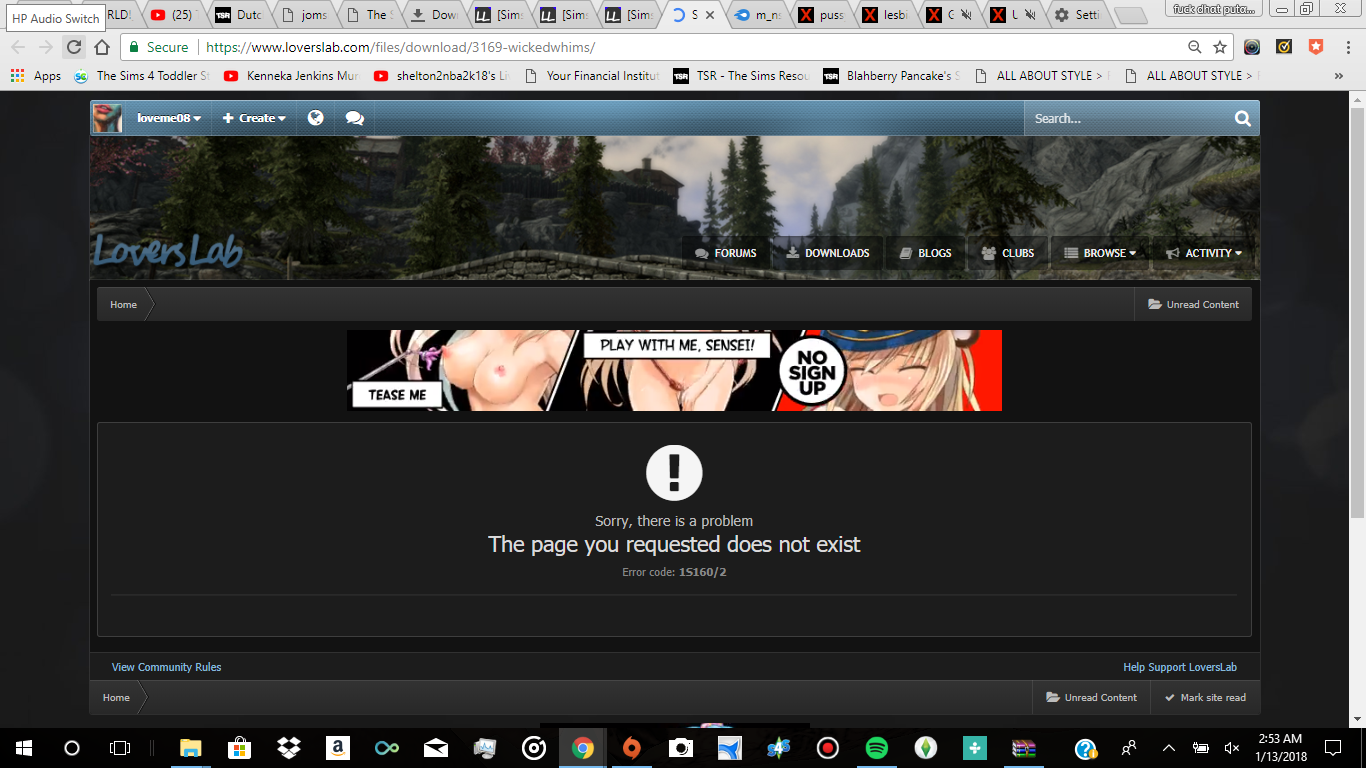The height and width of the screenshot is (768, 1366).
Task: Show more bookmarks with the overflow chevron
Action: [1339, 76]
